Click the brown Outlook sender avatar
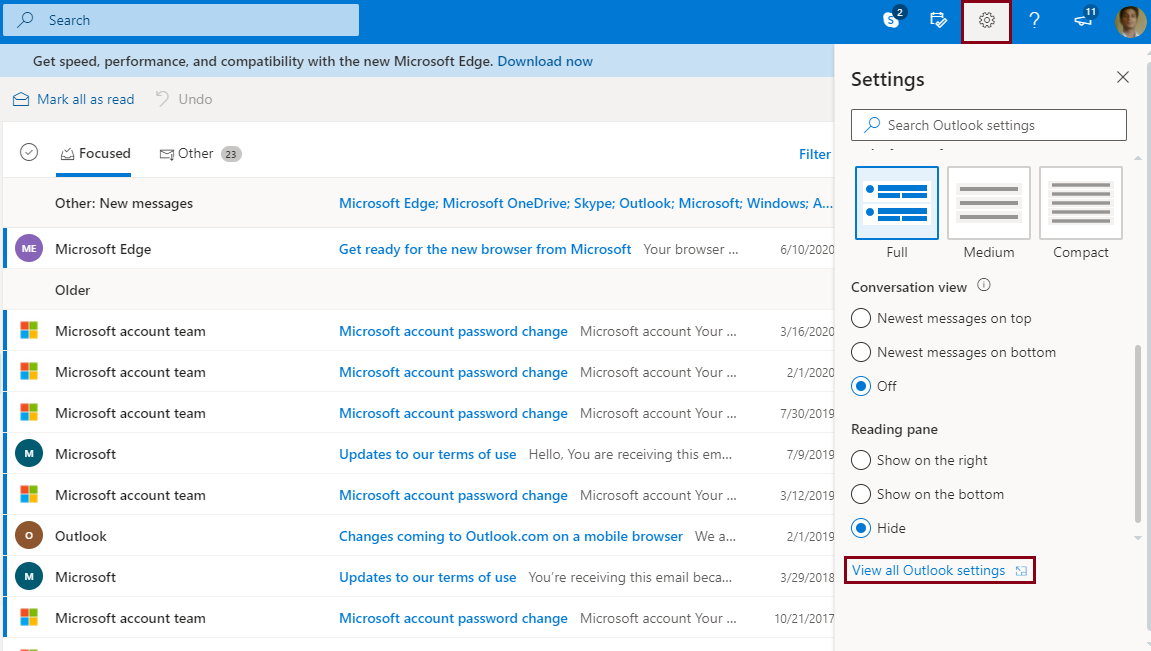 (x=29, y=536)
